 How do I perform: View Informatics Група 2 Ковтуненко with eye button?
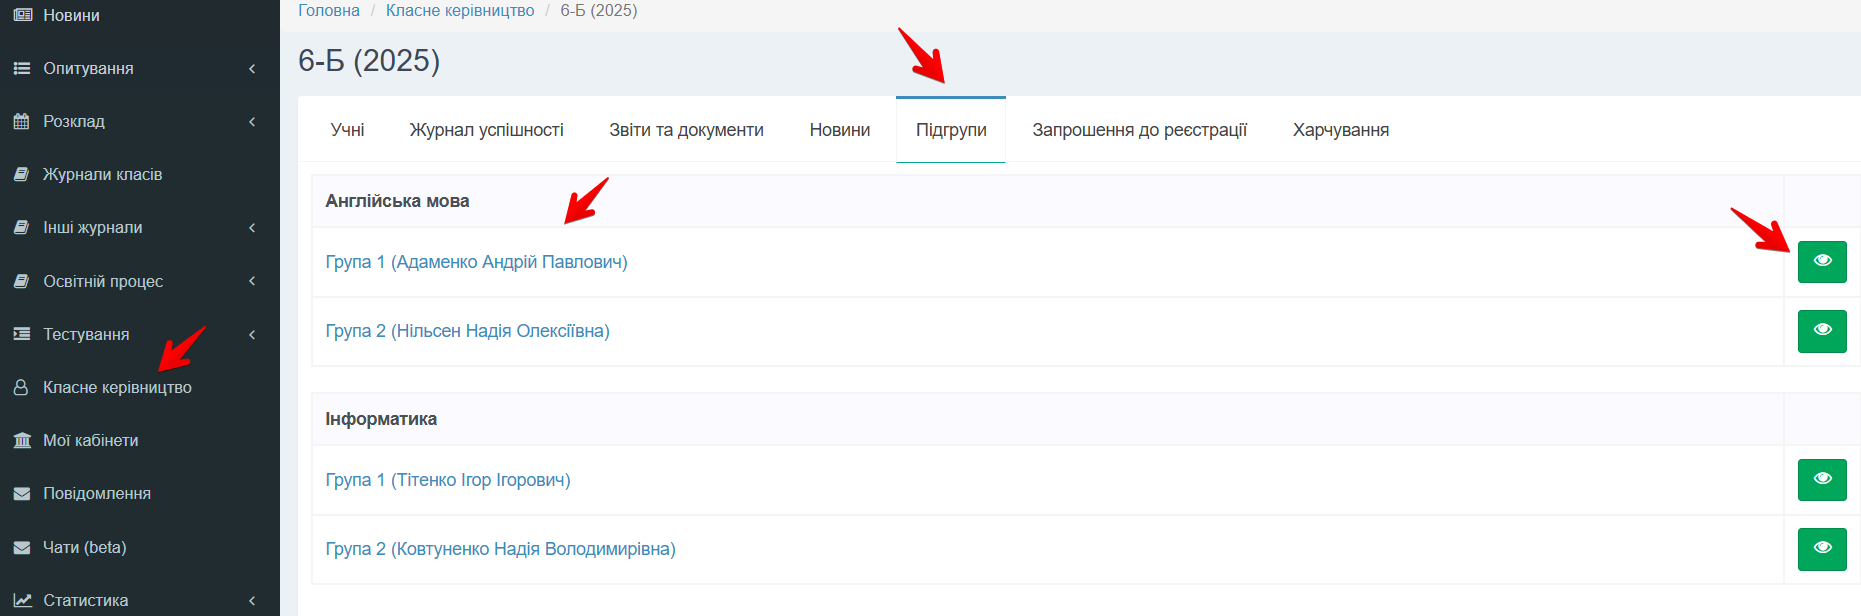tap(1821, 549)
